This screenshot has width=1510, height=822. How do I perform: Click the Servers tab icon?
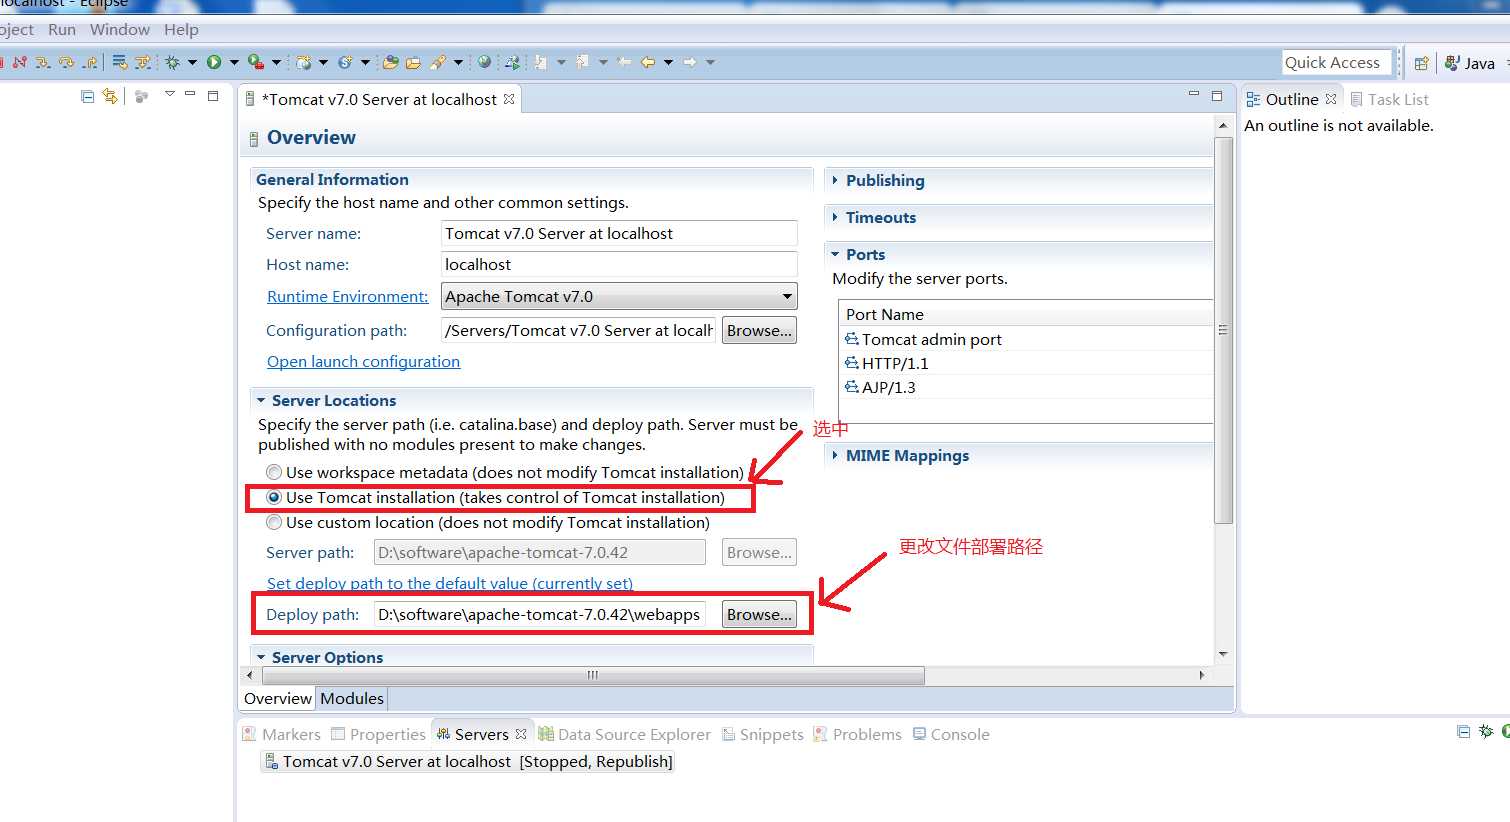tap(443, 734)
